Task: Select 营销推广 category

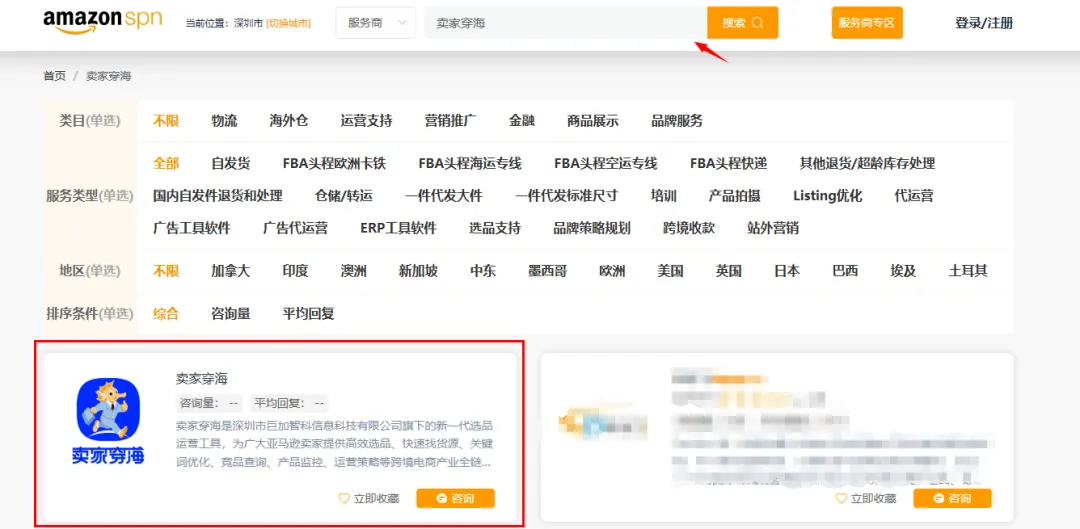Action: pyautogui.click(x=450, y=121)
